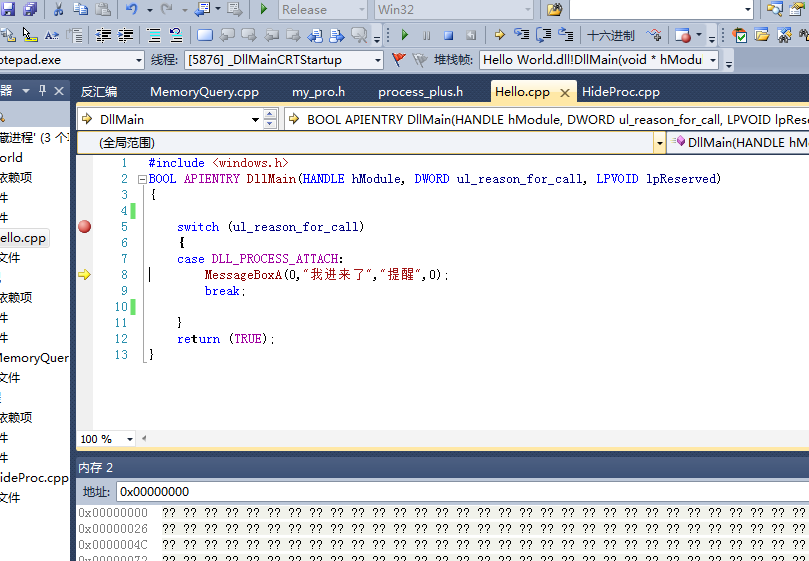Close the solution explorer panel
This screenshot has width=809, height=561.
(59, 91)
